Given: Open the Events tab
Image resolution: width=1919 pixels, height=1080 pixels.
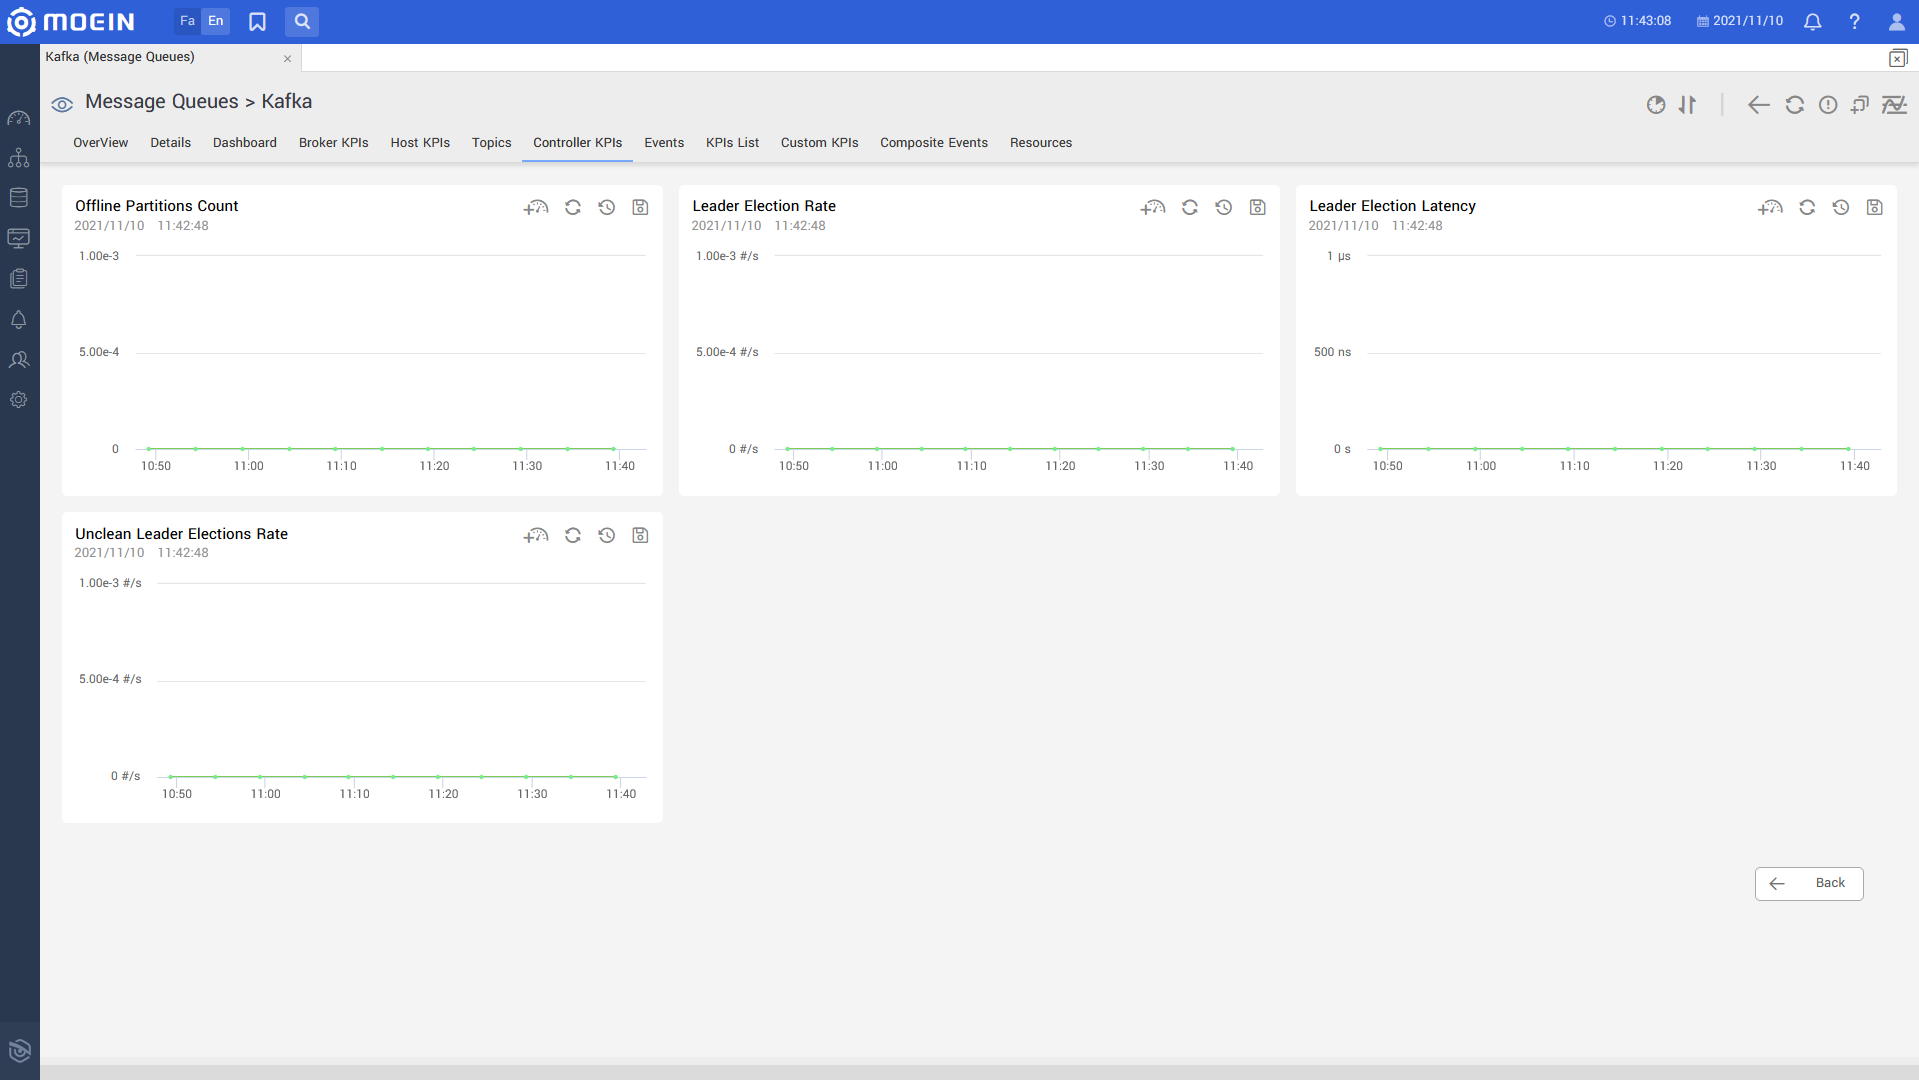Looking at the screenshot, I should (x=664, y=143).
